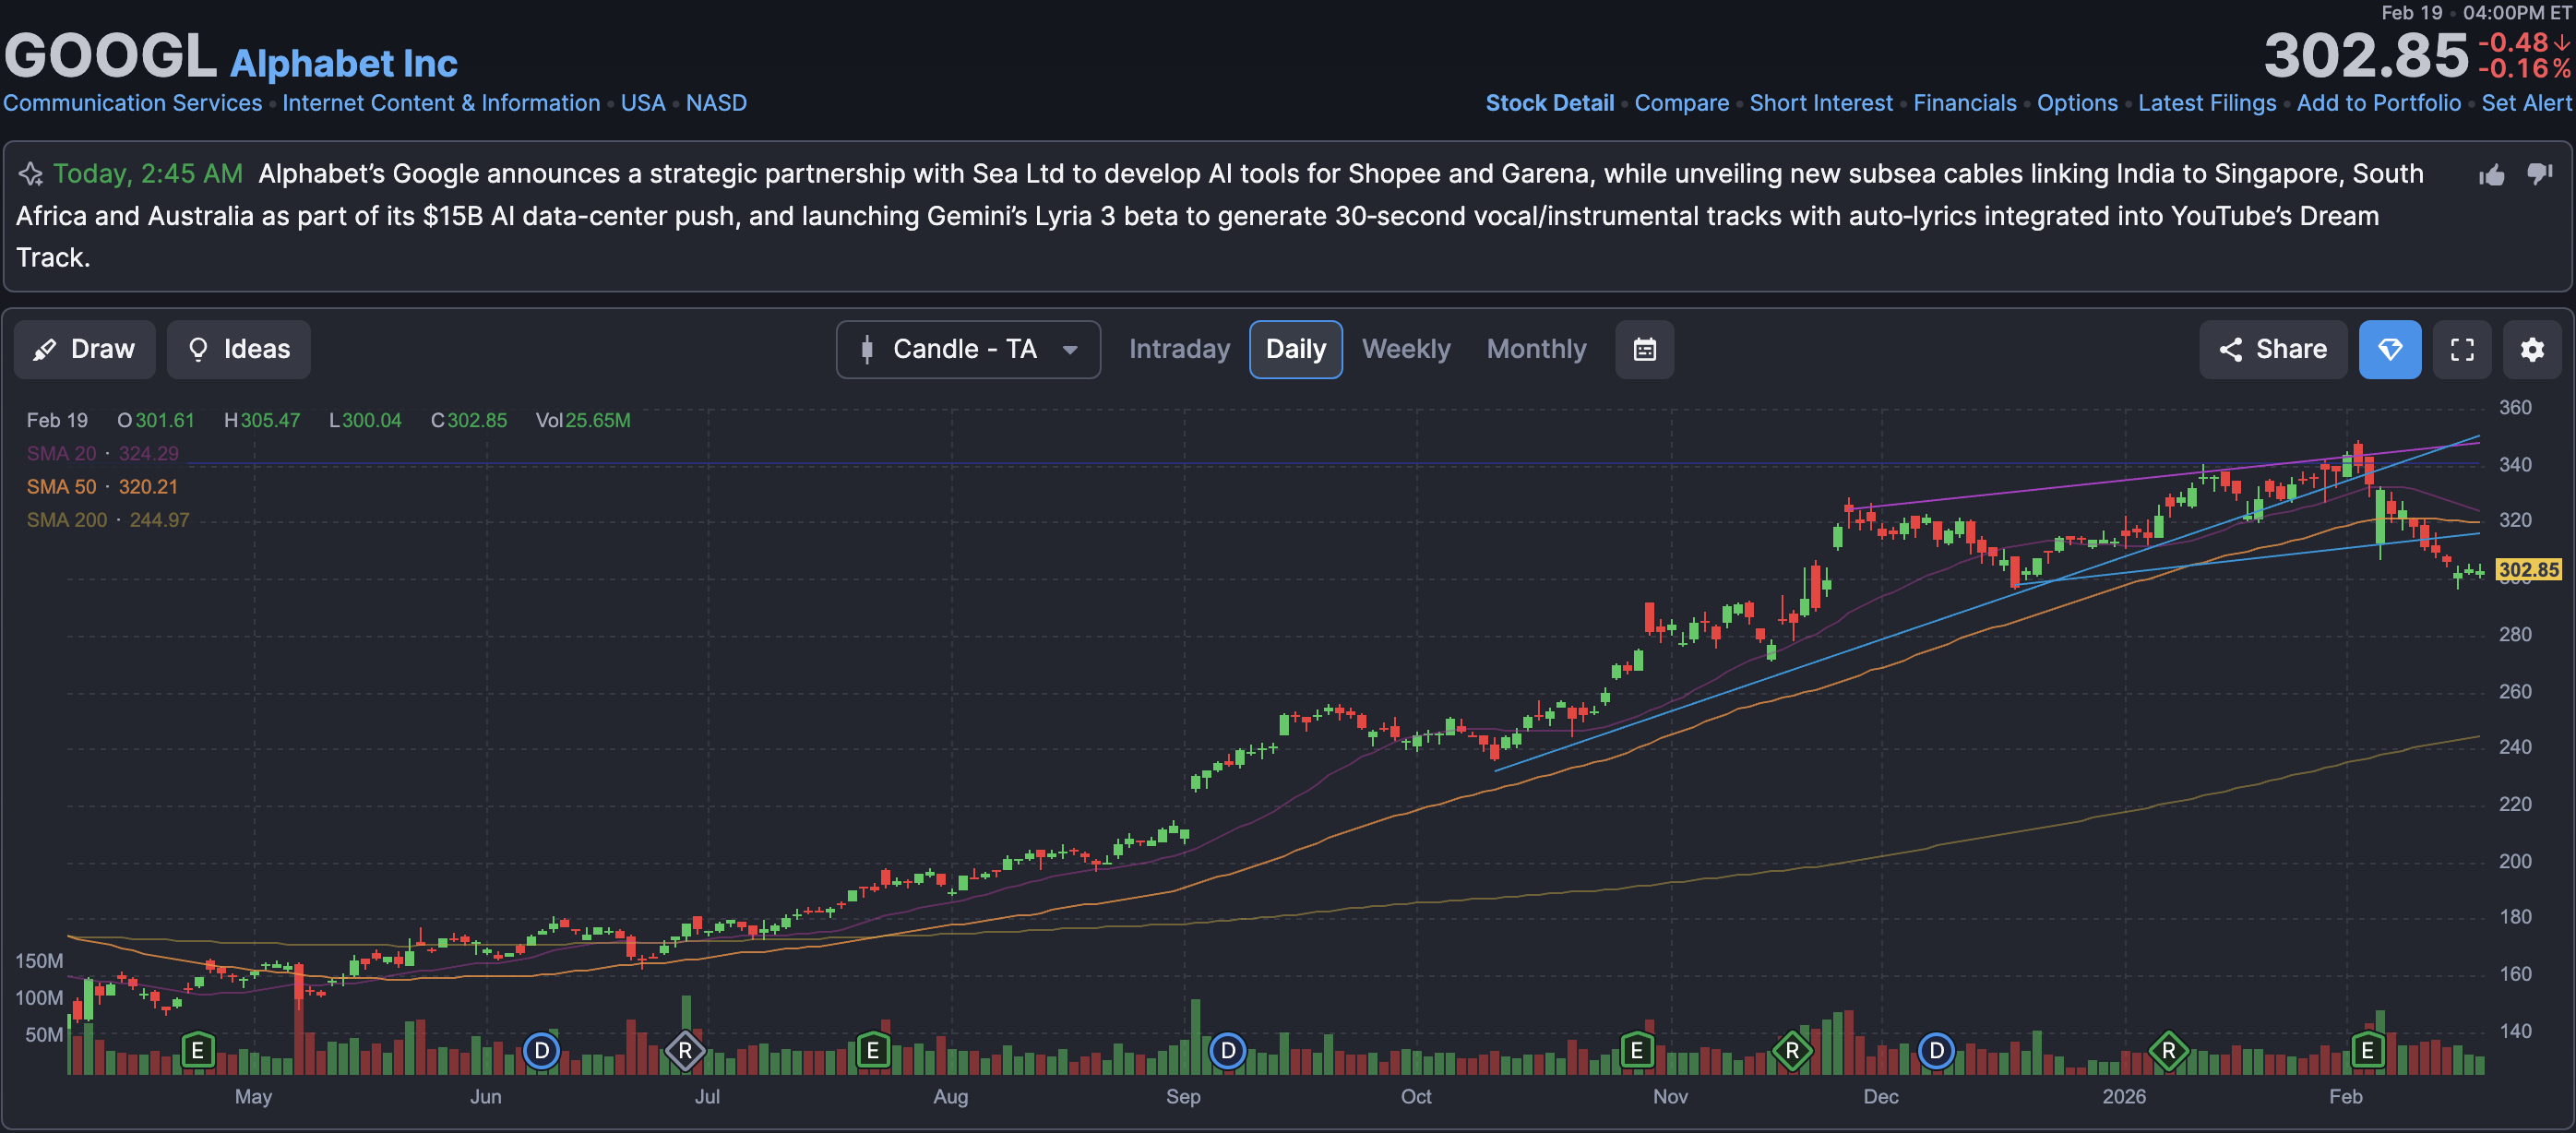This screenshot has width=2576, height=1133.
Task: Go to the Options tab link
Action: [2076, 103]
